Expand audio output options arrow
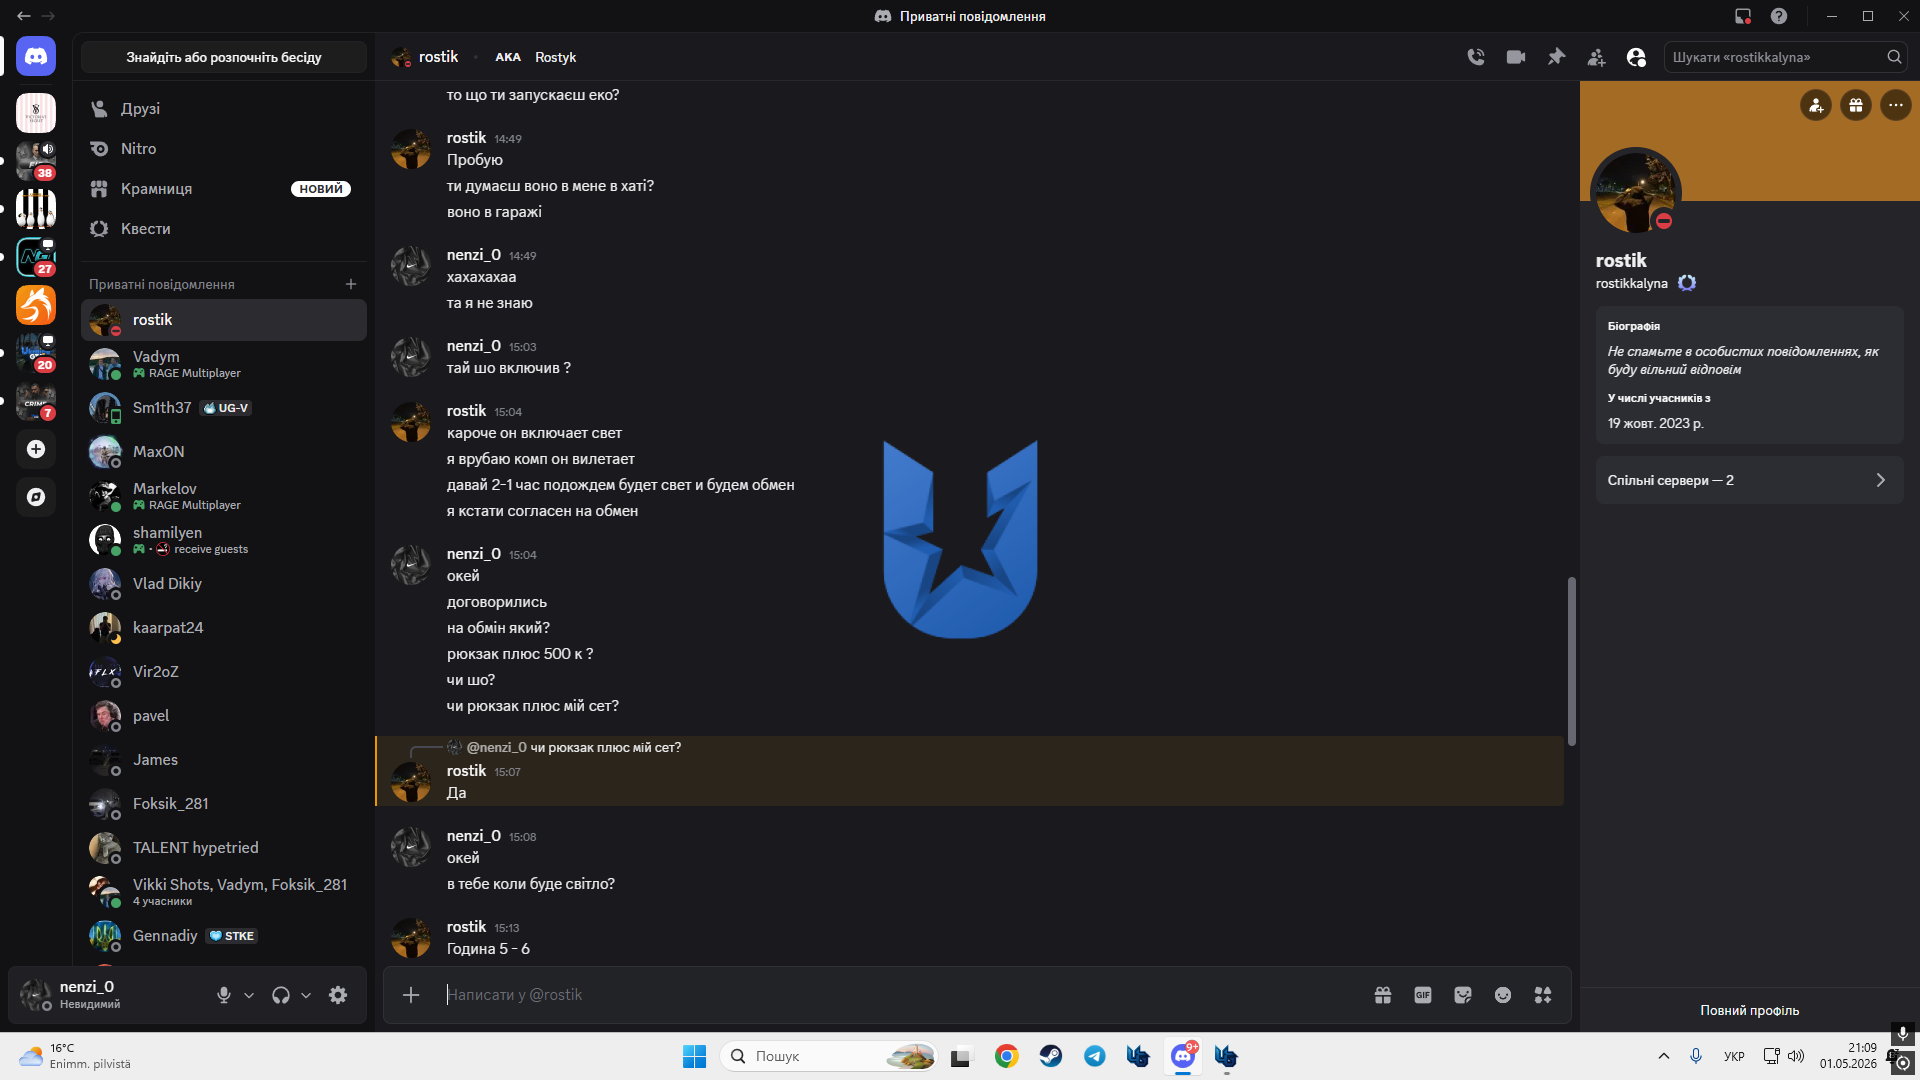Image resolution: width=1920 pixels, height=1080 pixels. click(306, 995)
